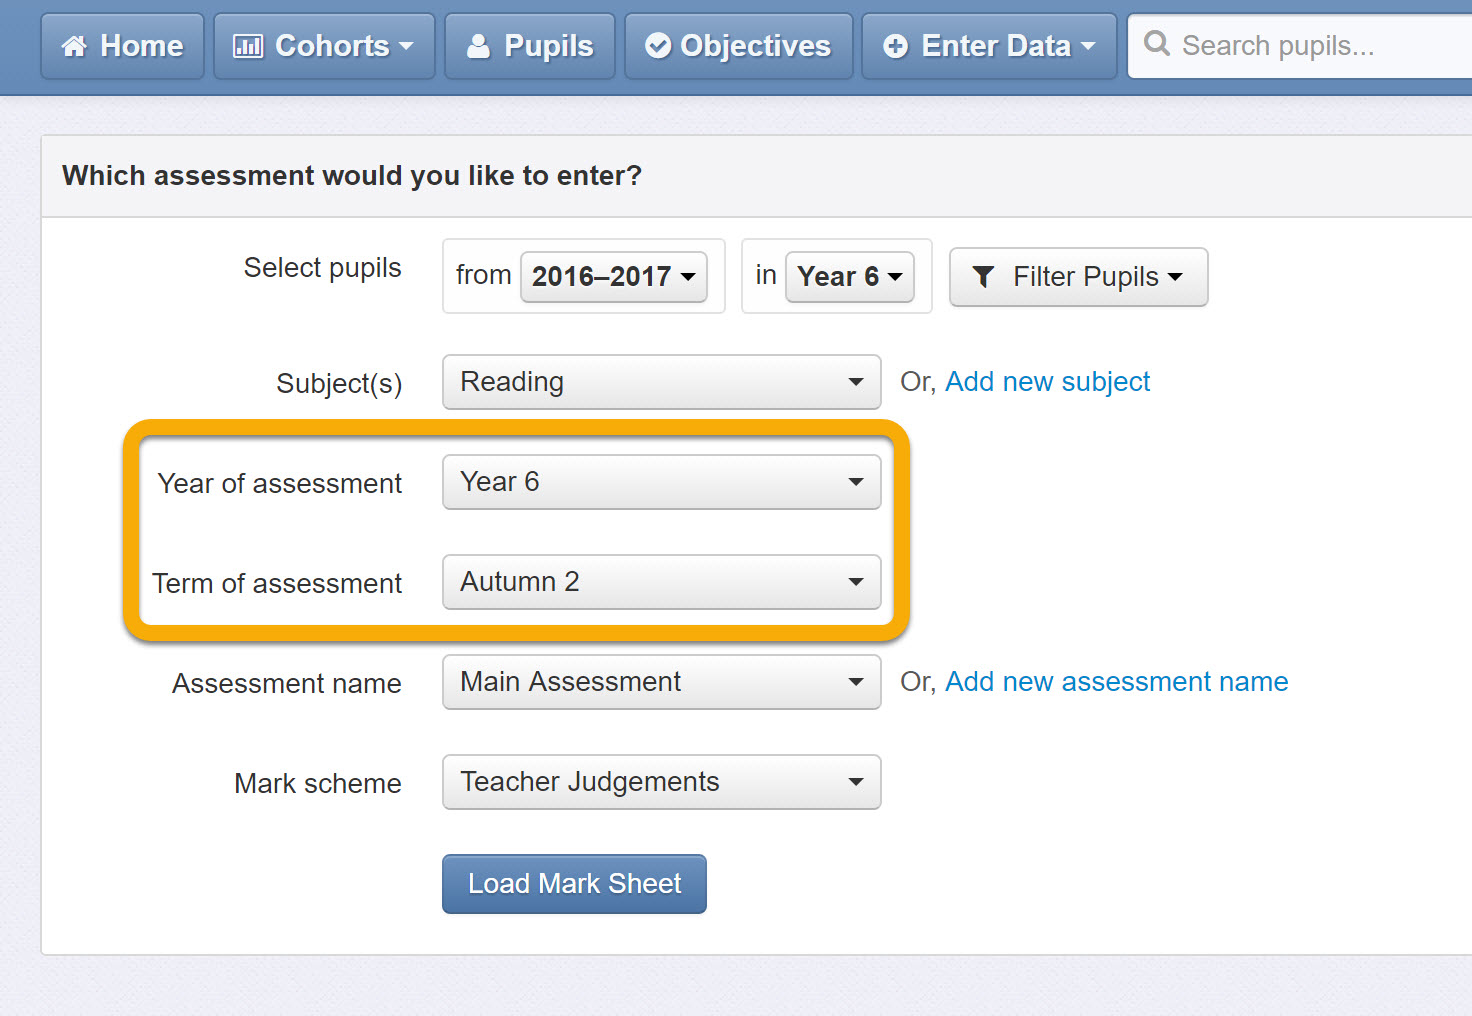Image resolution: width=1472 pixels, height=1016 pixels.
Task: Expand the Autumn 2 term dropdown
Action: click(x=662, y=582)
